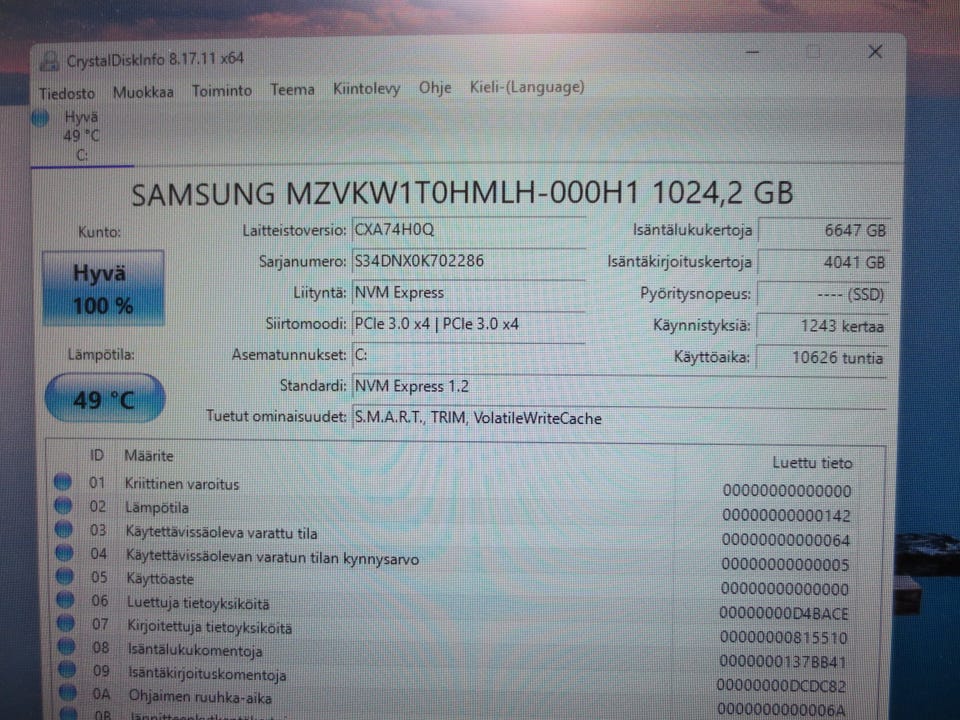Viewport: 960px width, 720px height.
Task: Select the C: drive tab with Hyvä 49 °C
Action: (81, 136)
